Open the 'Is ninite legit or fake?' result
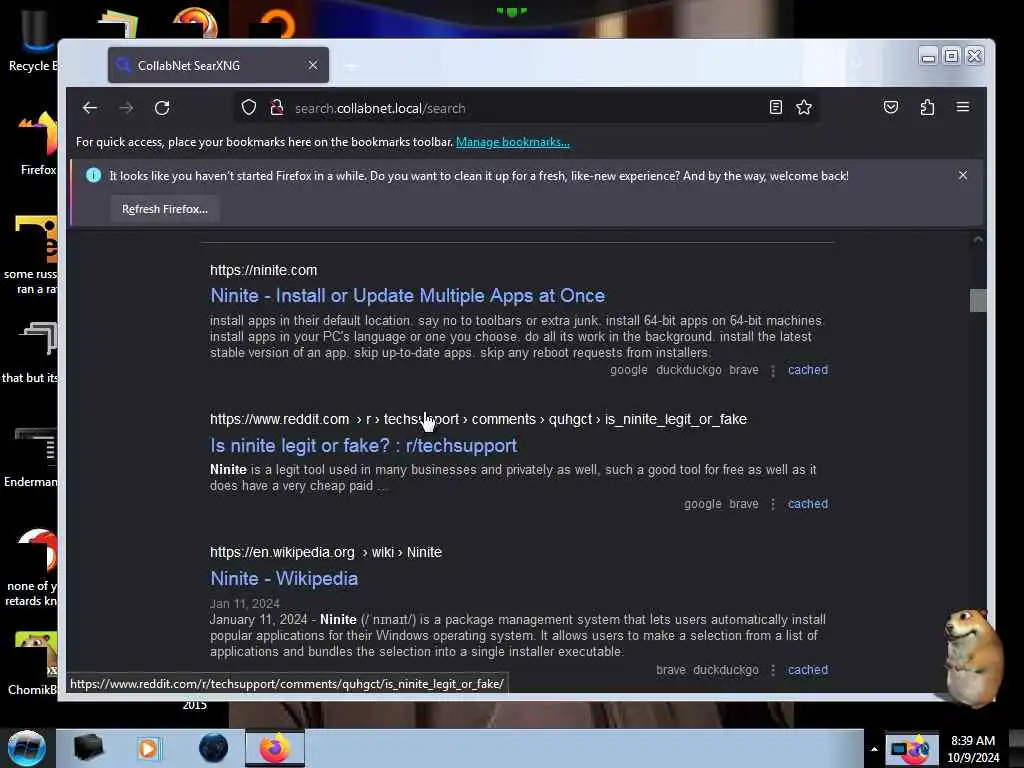Image resolution: width=1024 pixels, height=768 pixels. (363, 445)
